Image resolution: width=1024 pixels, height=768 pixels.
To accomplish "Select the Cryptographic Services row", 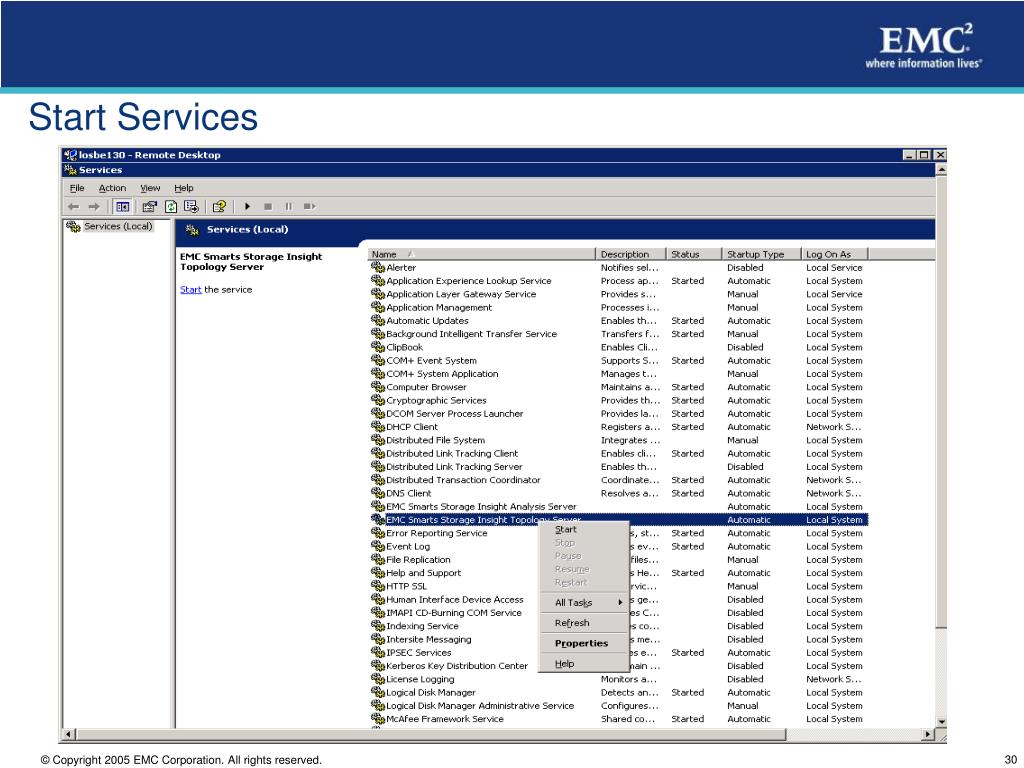I will 618,400.
